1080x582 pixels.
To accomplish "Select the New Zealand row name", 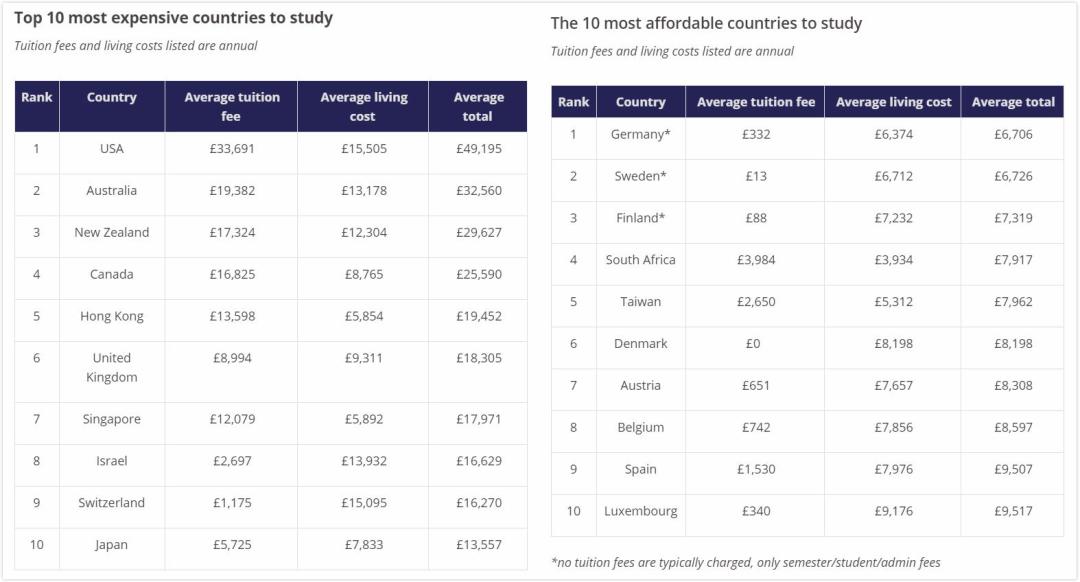I will point(112,232).
